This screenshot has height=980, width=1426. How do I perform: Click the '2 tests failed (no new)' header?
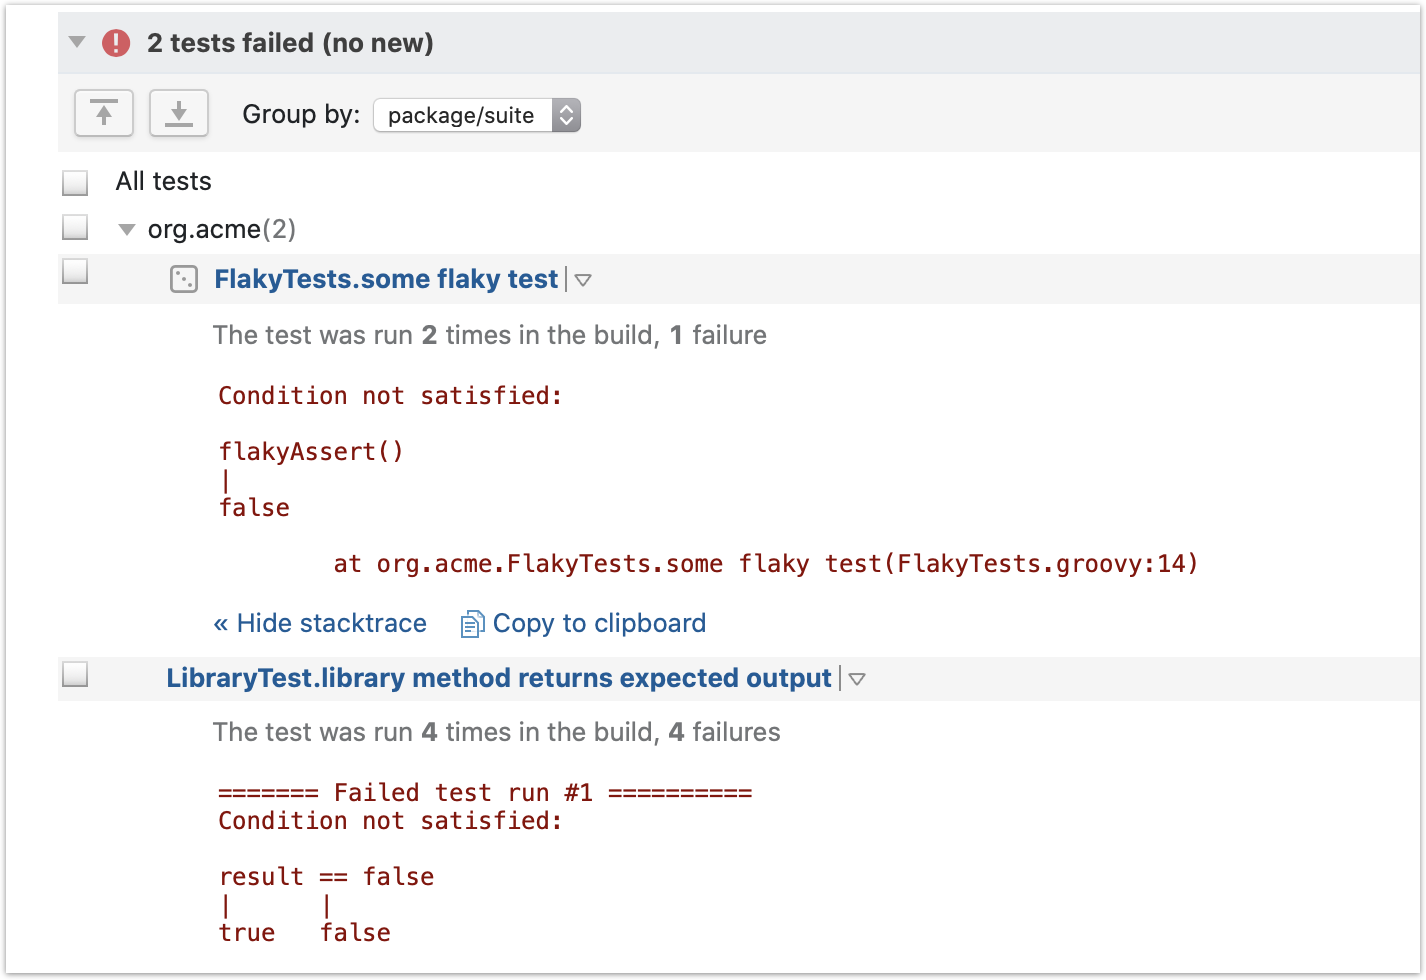pyautogui.click(x=290, y=43)
